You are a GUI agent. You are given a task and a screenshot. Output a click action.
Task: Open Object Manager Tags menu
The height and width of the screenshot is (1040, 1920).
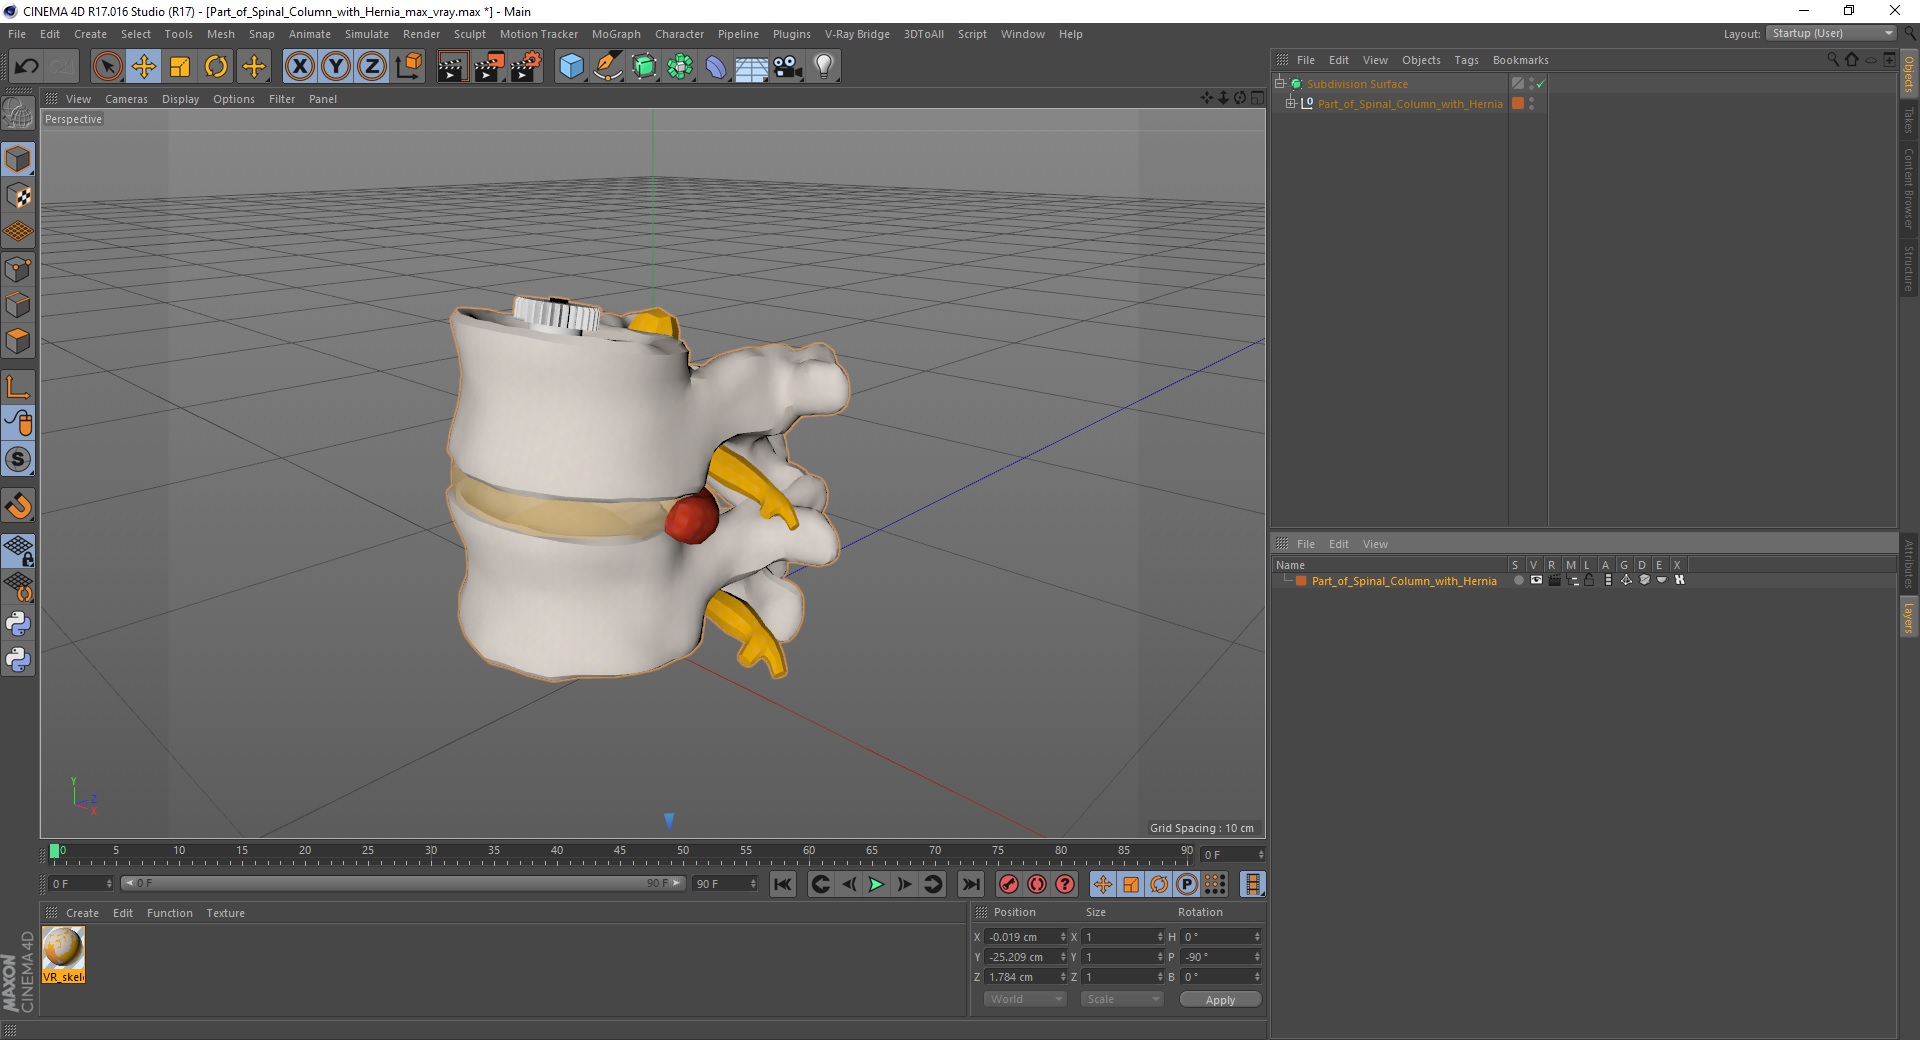click(1466, 60)
